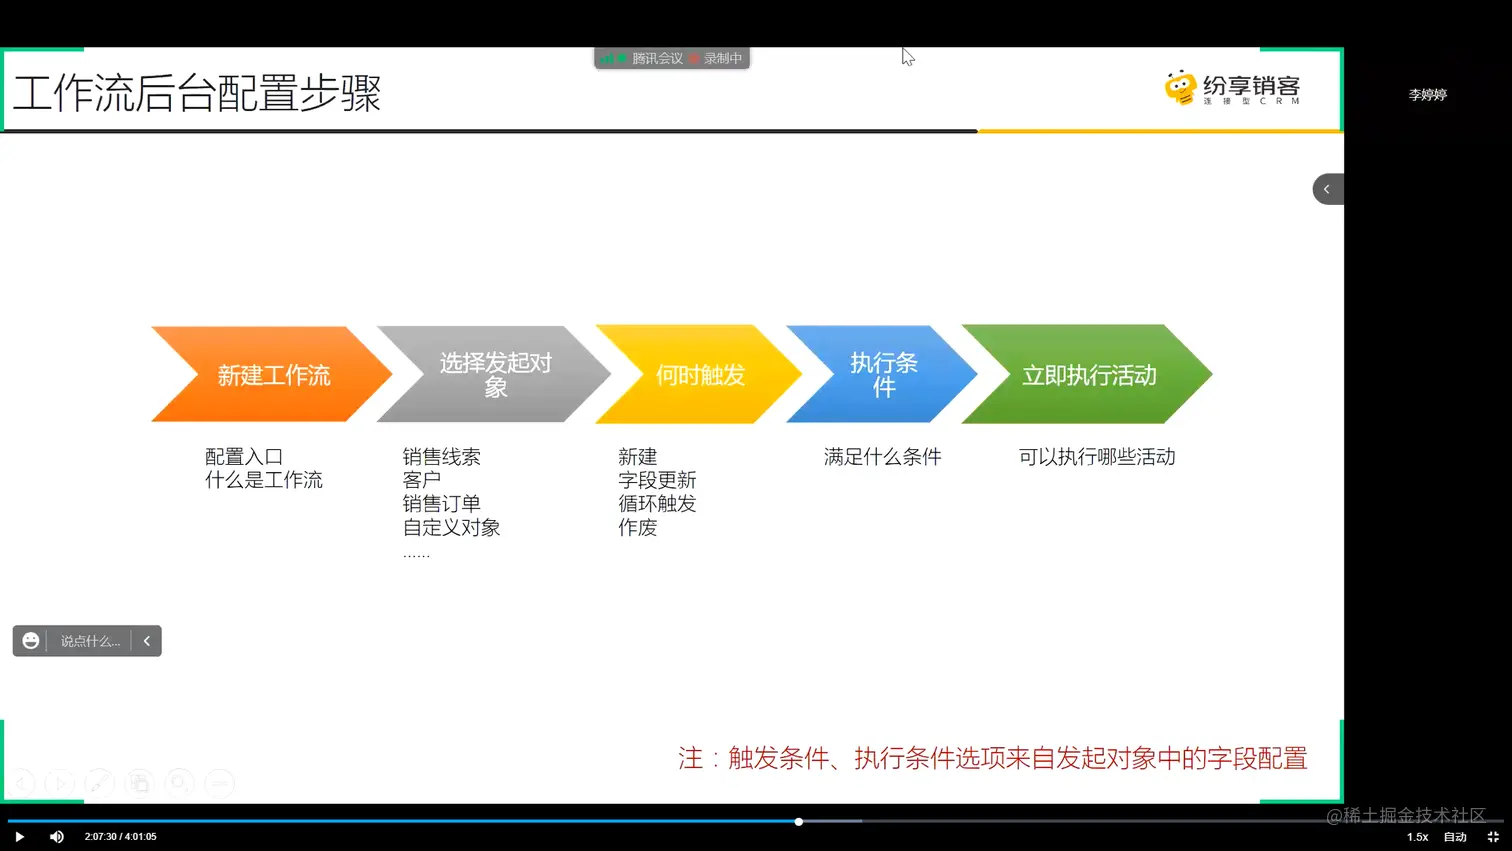Play the video with the play button

19,837
